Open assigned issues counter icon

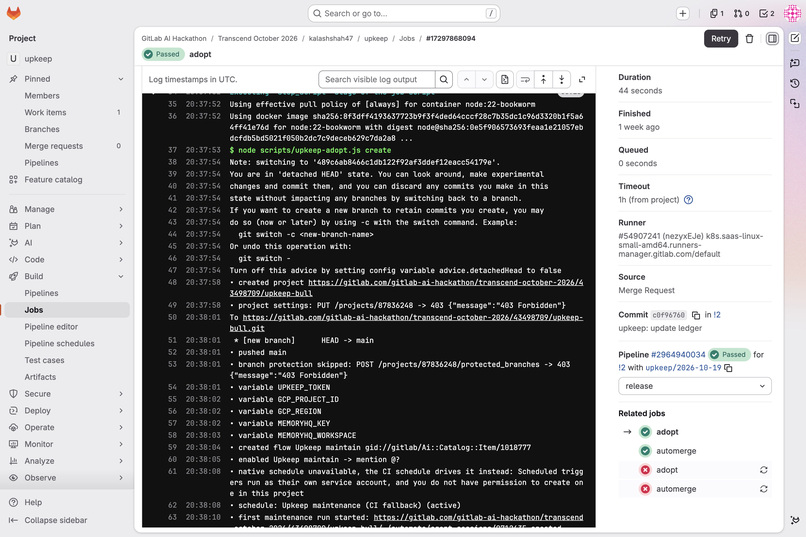(717, 14)
